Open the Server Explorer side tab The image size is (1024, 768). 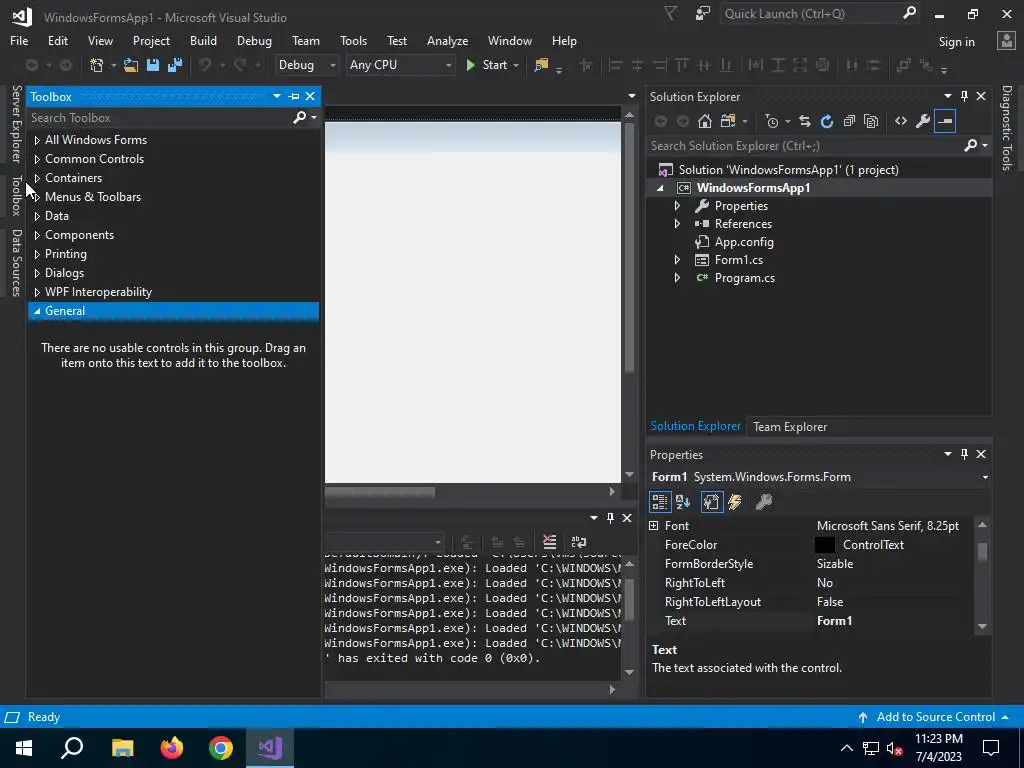17,123
